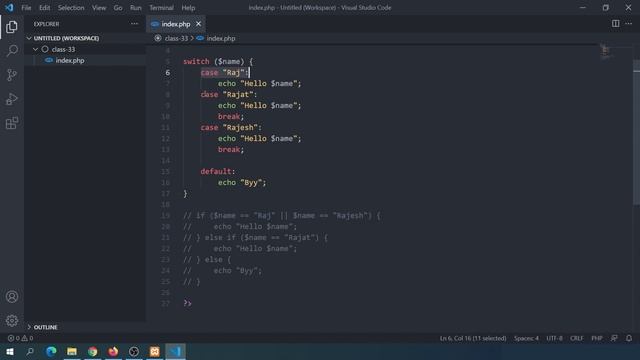Open the Explorer view in activity bar
The height and width of the screenshot is (360, 640).
coord(12,27)
